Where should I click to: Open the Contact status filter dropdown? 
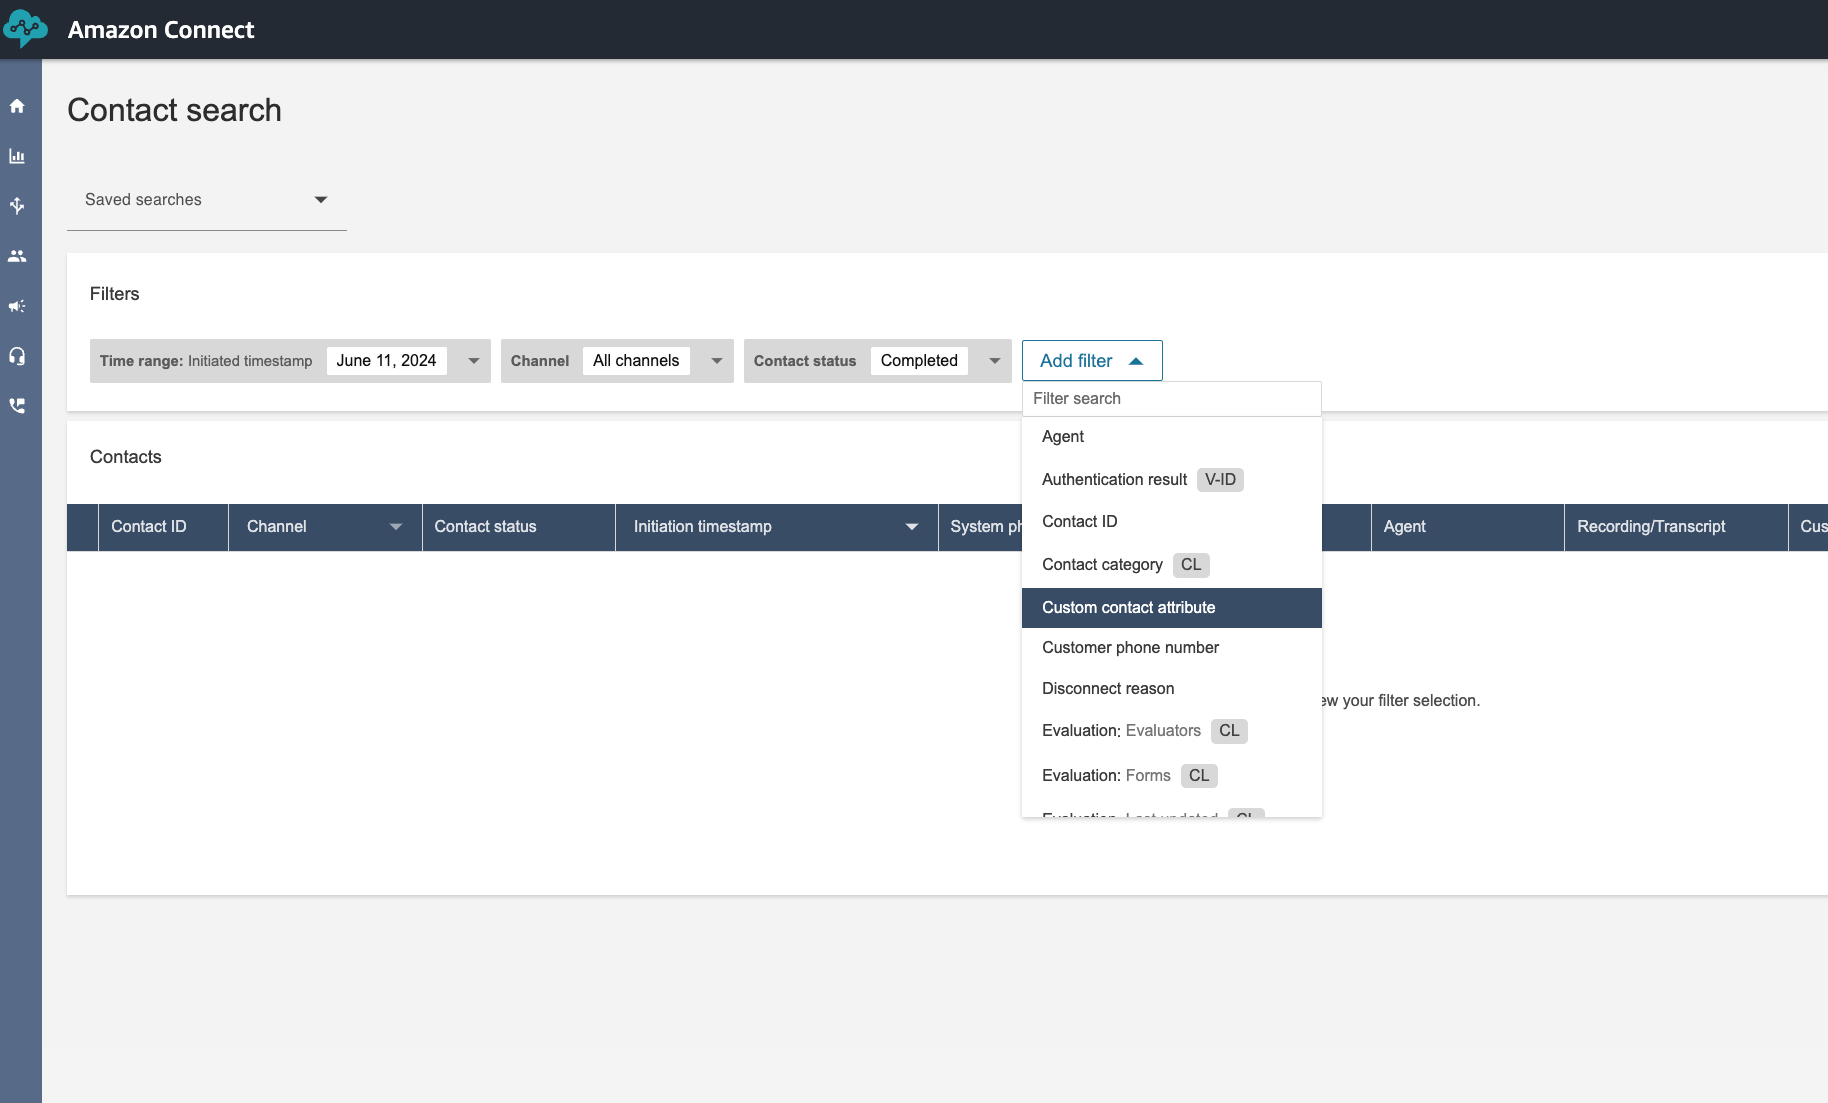(994, 361)
